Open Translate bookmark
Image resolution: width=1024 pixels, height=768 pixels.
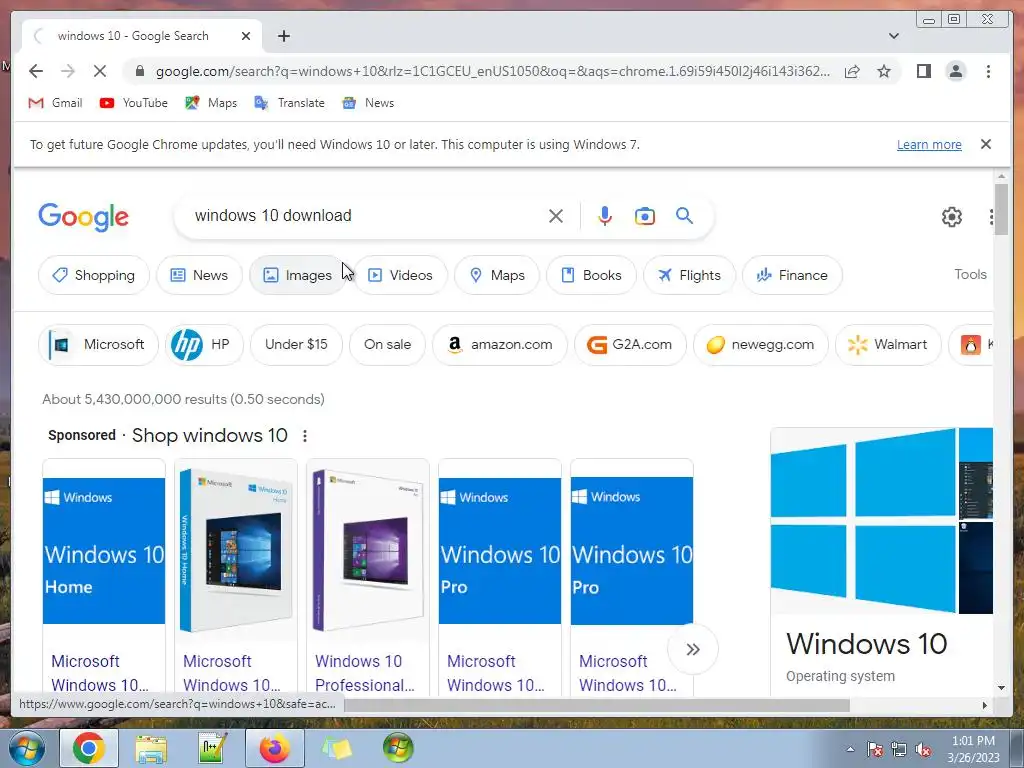point(289,103)
